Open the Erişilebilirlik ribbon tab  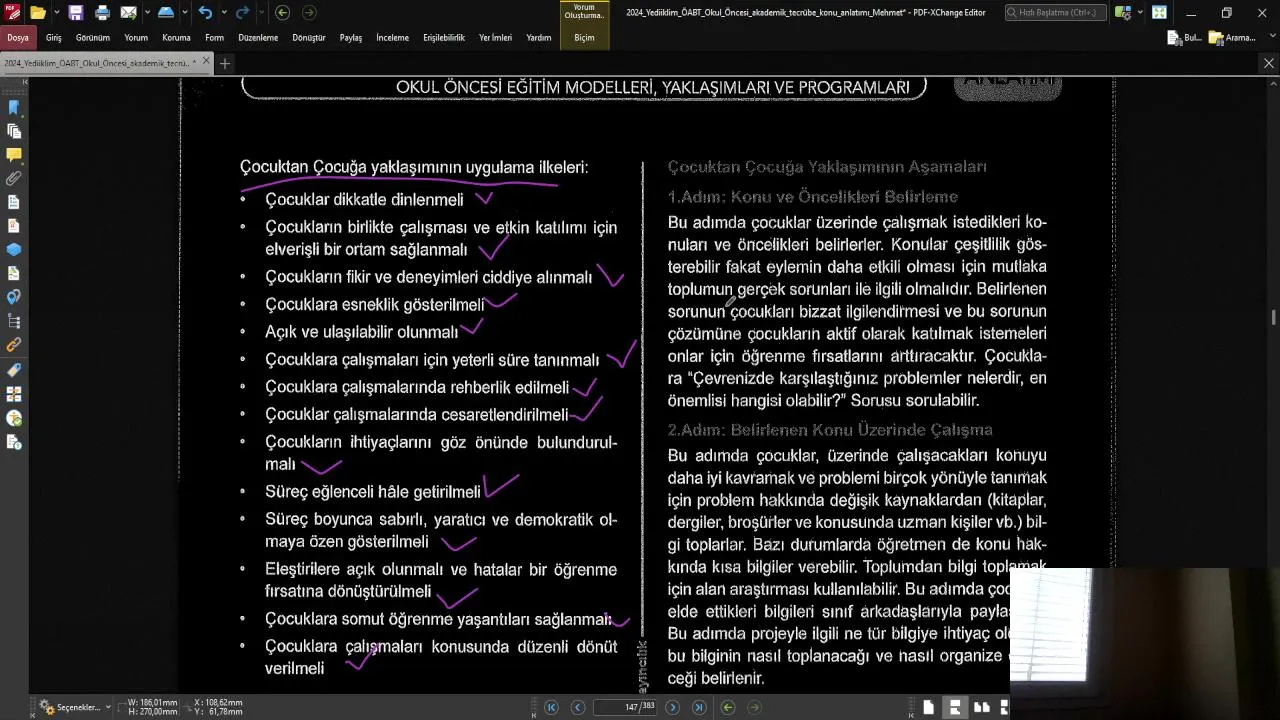[444, 38]
